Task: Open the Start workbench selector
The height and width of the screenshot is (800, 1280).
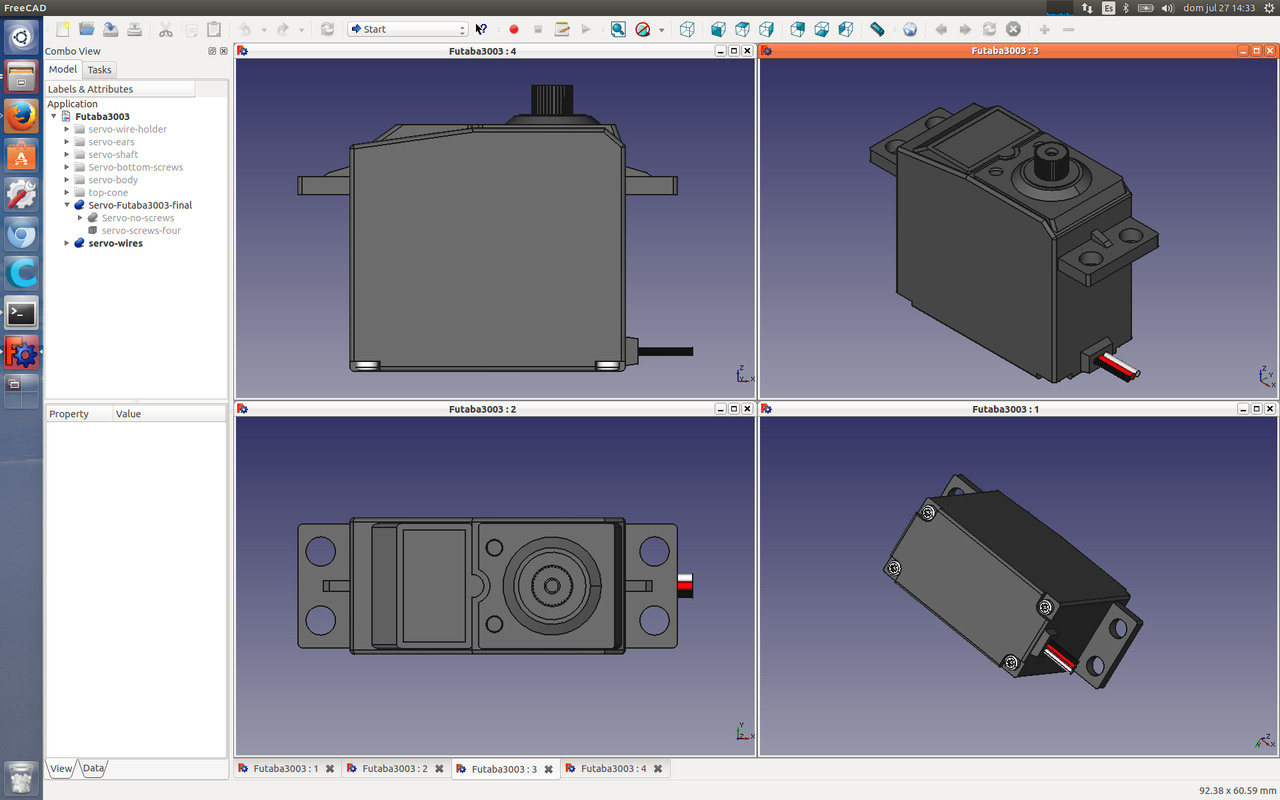Action: pos(407,30)
